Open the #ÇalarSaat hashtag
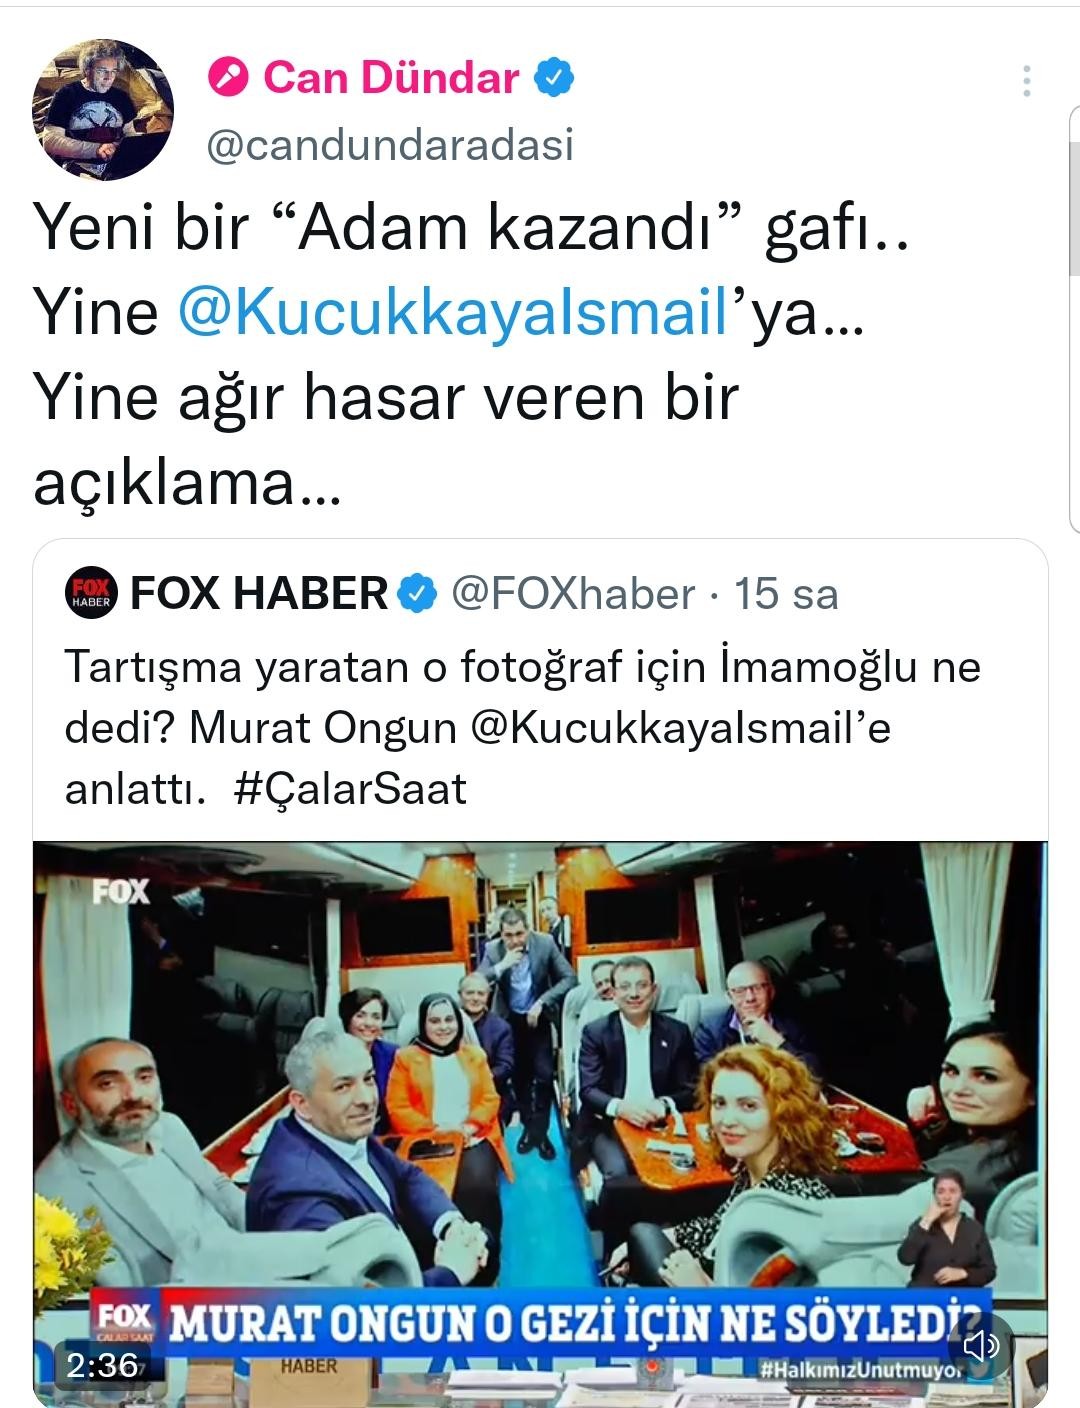The width and height of the screenshot is (1080, 1408). coord(350,789)
